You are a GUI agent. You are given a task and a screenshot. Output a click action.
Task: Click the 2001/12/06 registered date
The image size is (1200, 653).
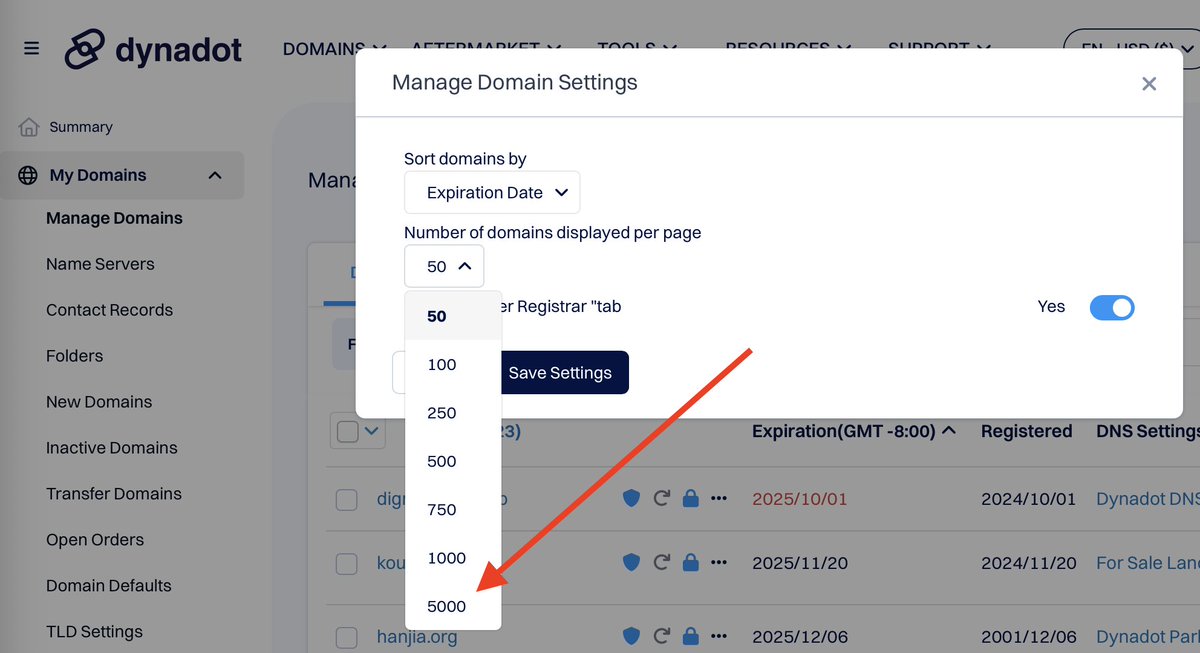click(1029, 636)
